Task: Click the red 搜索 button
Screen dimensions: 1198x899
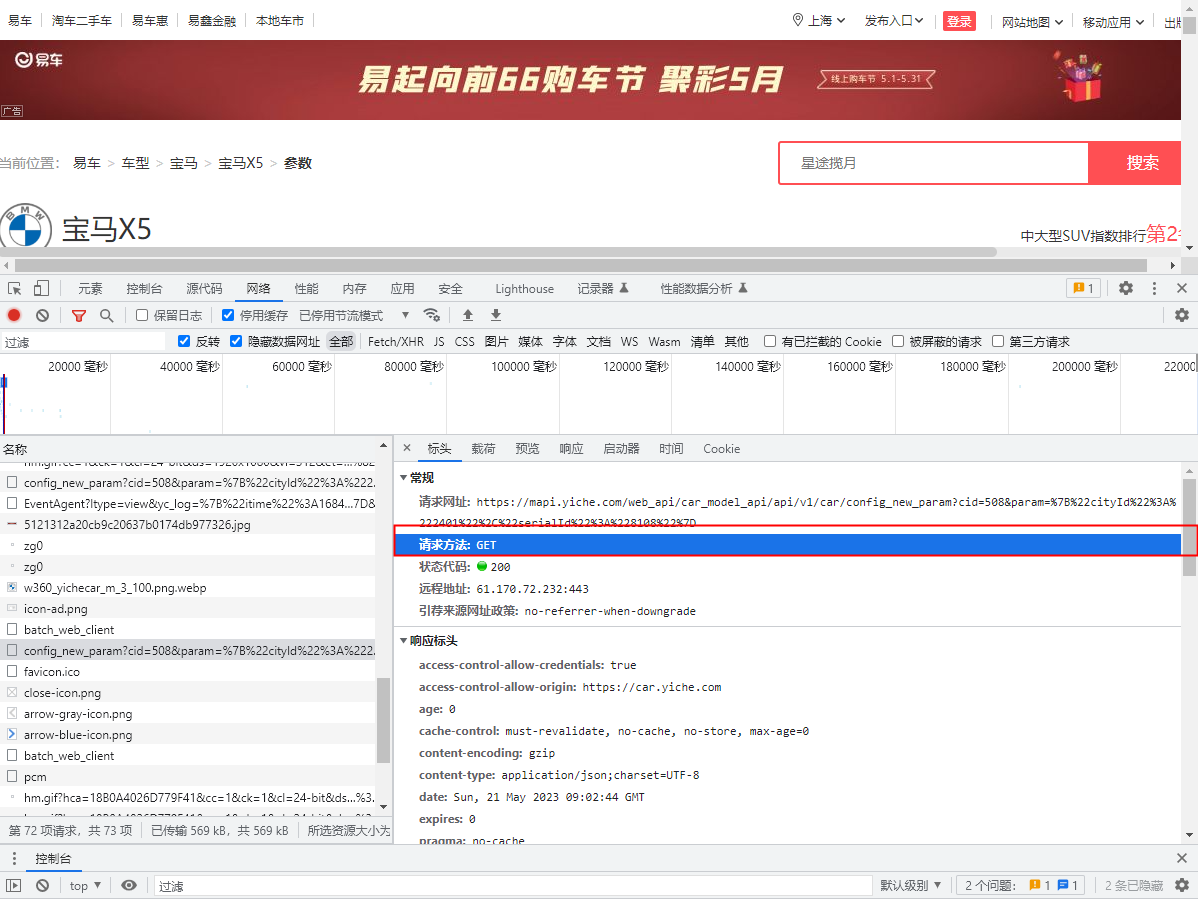Action: pyautogui.click(x=1135, y=163)
